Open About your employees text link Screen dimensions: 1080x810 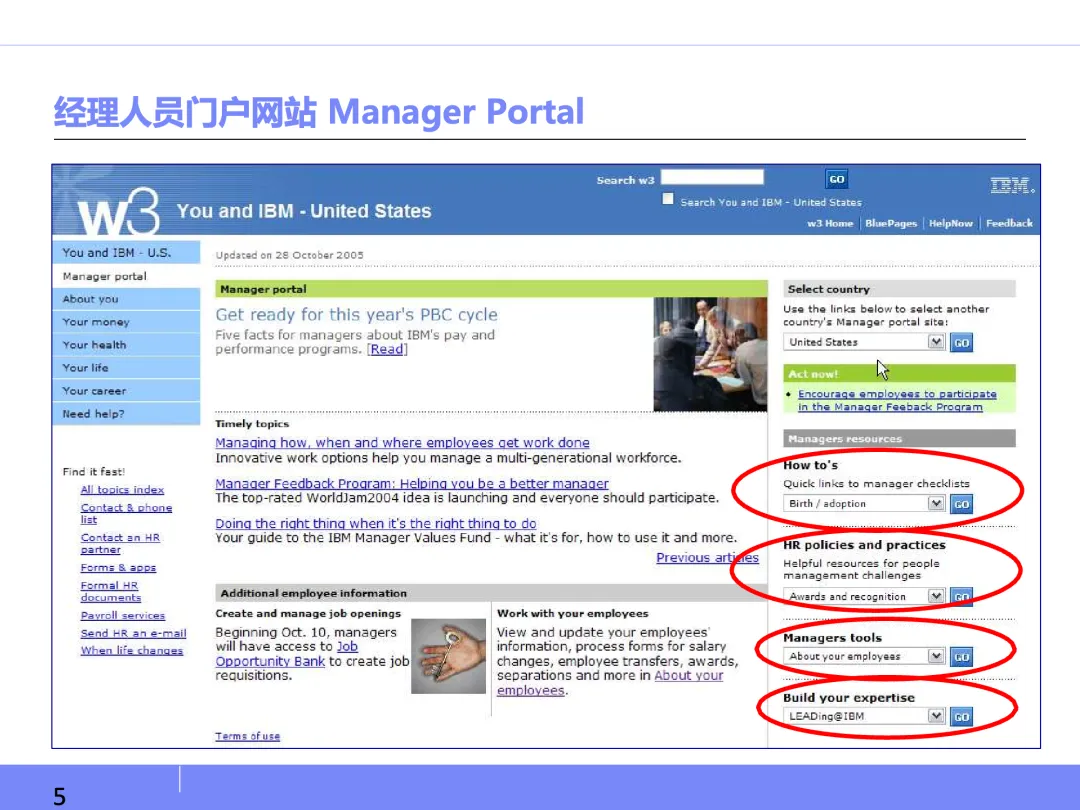[610, 683]
